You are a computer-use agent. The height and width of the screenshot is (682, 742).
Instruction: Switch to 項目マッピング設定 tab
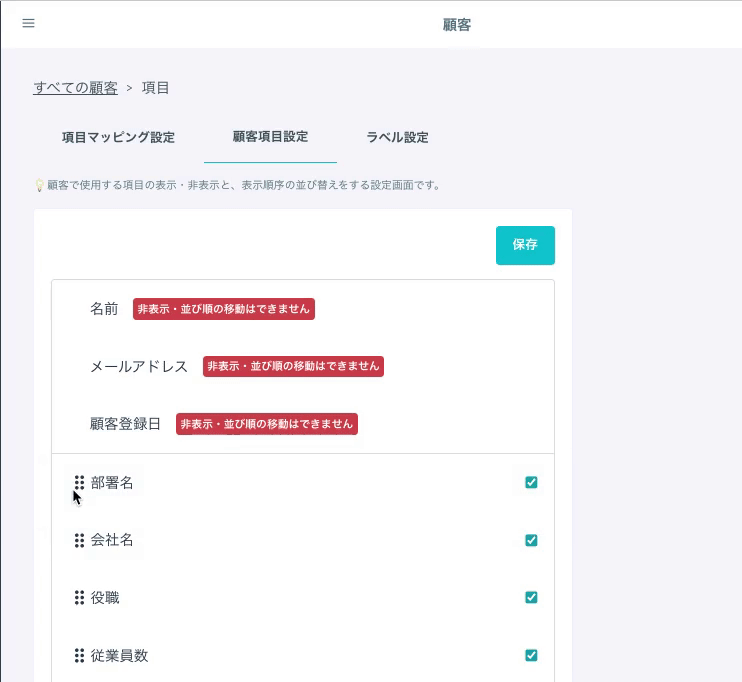pos(118,137)
